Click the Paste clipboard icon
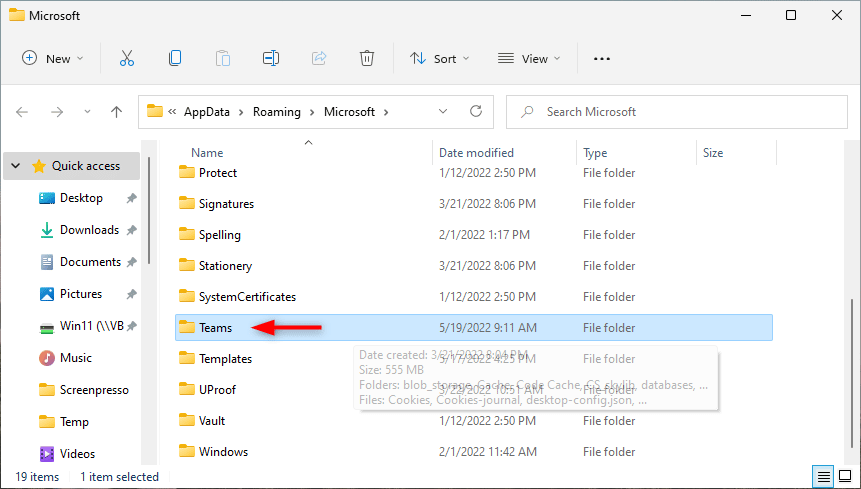The height and width of the screenshot is (489, 861). [222, 58]
